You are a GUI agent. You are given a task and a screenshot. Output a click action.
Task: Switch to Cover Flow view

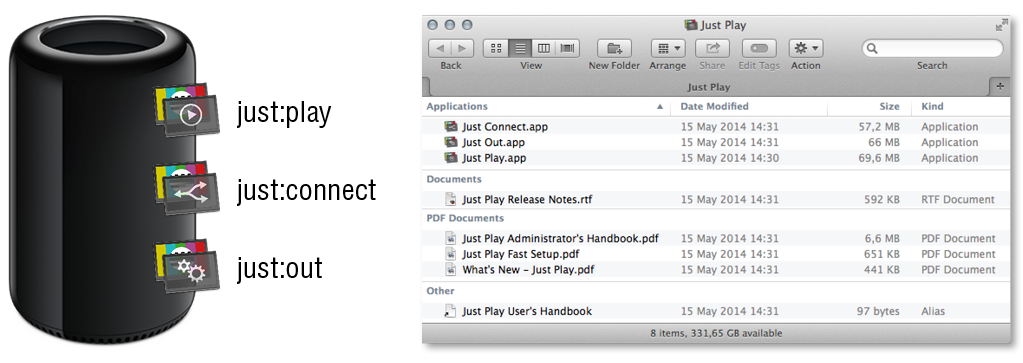click(x=568, y=48)
